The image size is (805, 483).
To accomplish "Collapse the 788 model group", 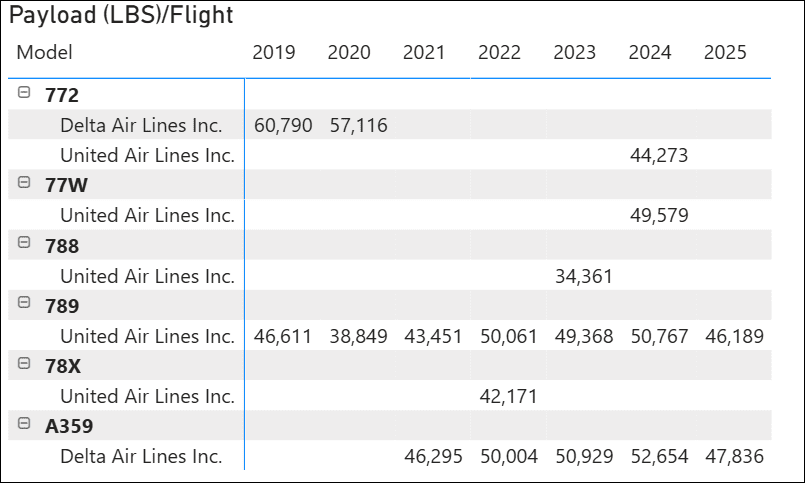I will 24,244.
